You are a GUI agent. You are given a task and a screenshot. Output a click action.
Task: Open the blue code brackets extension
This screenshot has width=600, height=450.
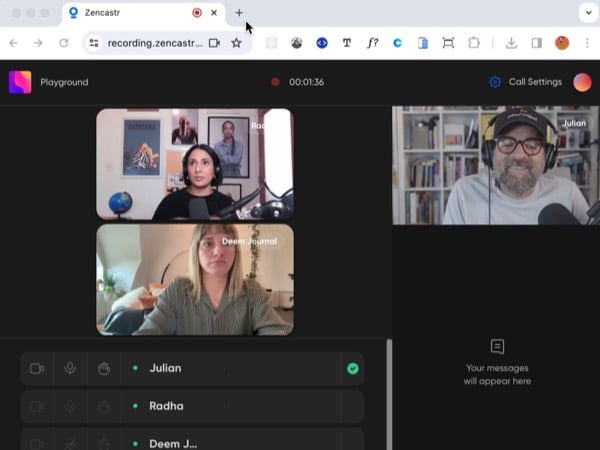[x=322, y=43]
